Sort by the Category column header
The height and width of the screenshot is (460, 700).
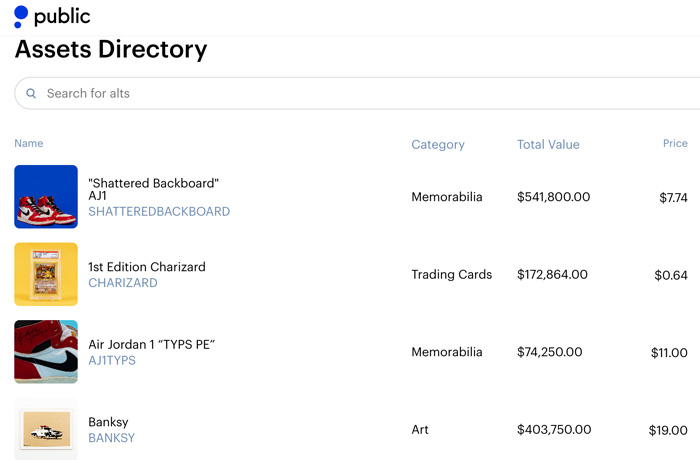coord(438,145)
